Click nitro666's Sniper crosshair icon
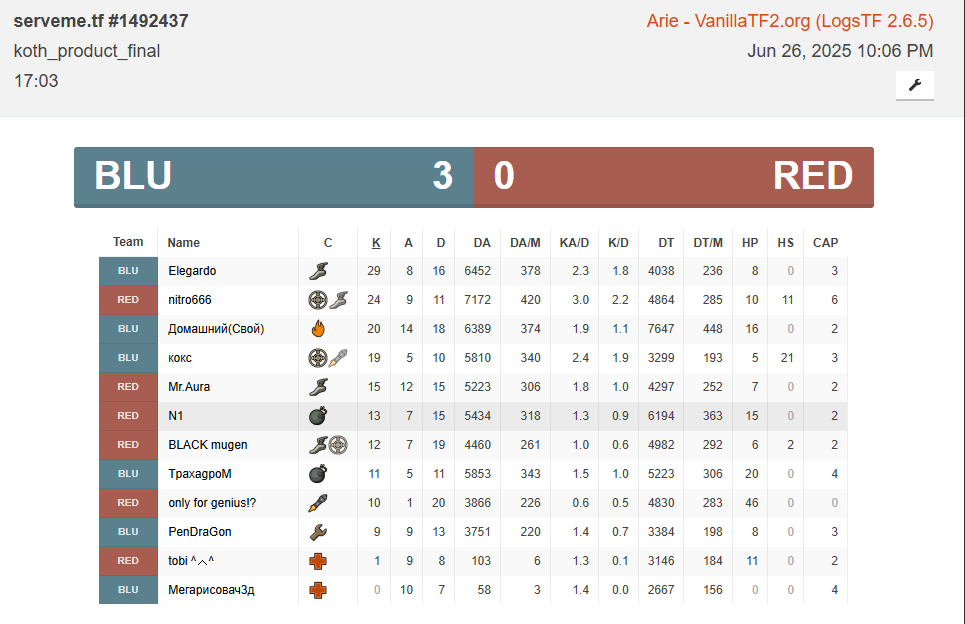This screenshot has width=965, height=624. [318, 300]
